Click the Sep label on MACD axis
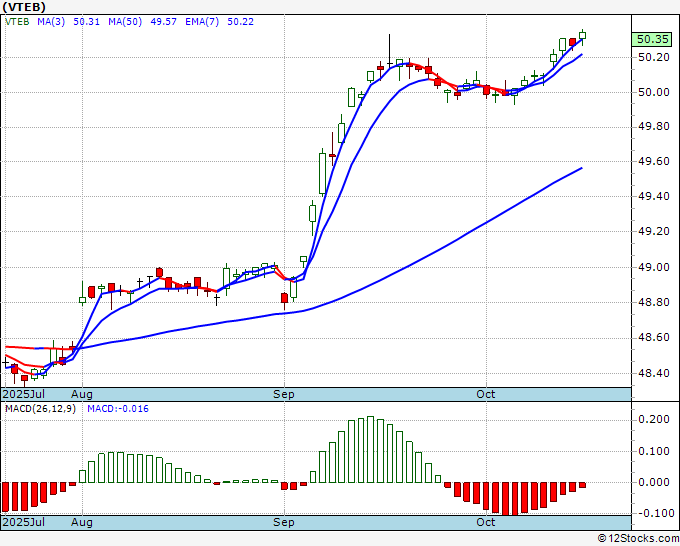This screenshot has width=680, height=546. (x=284, y=522)
